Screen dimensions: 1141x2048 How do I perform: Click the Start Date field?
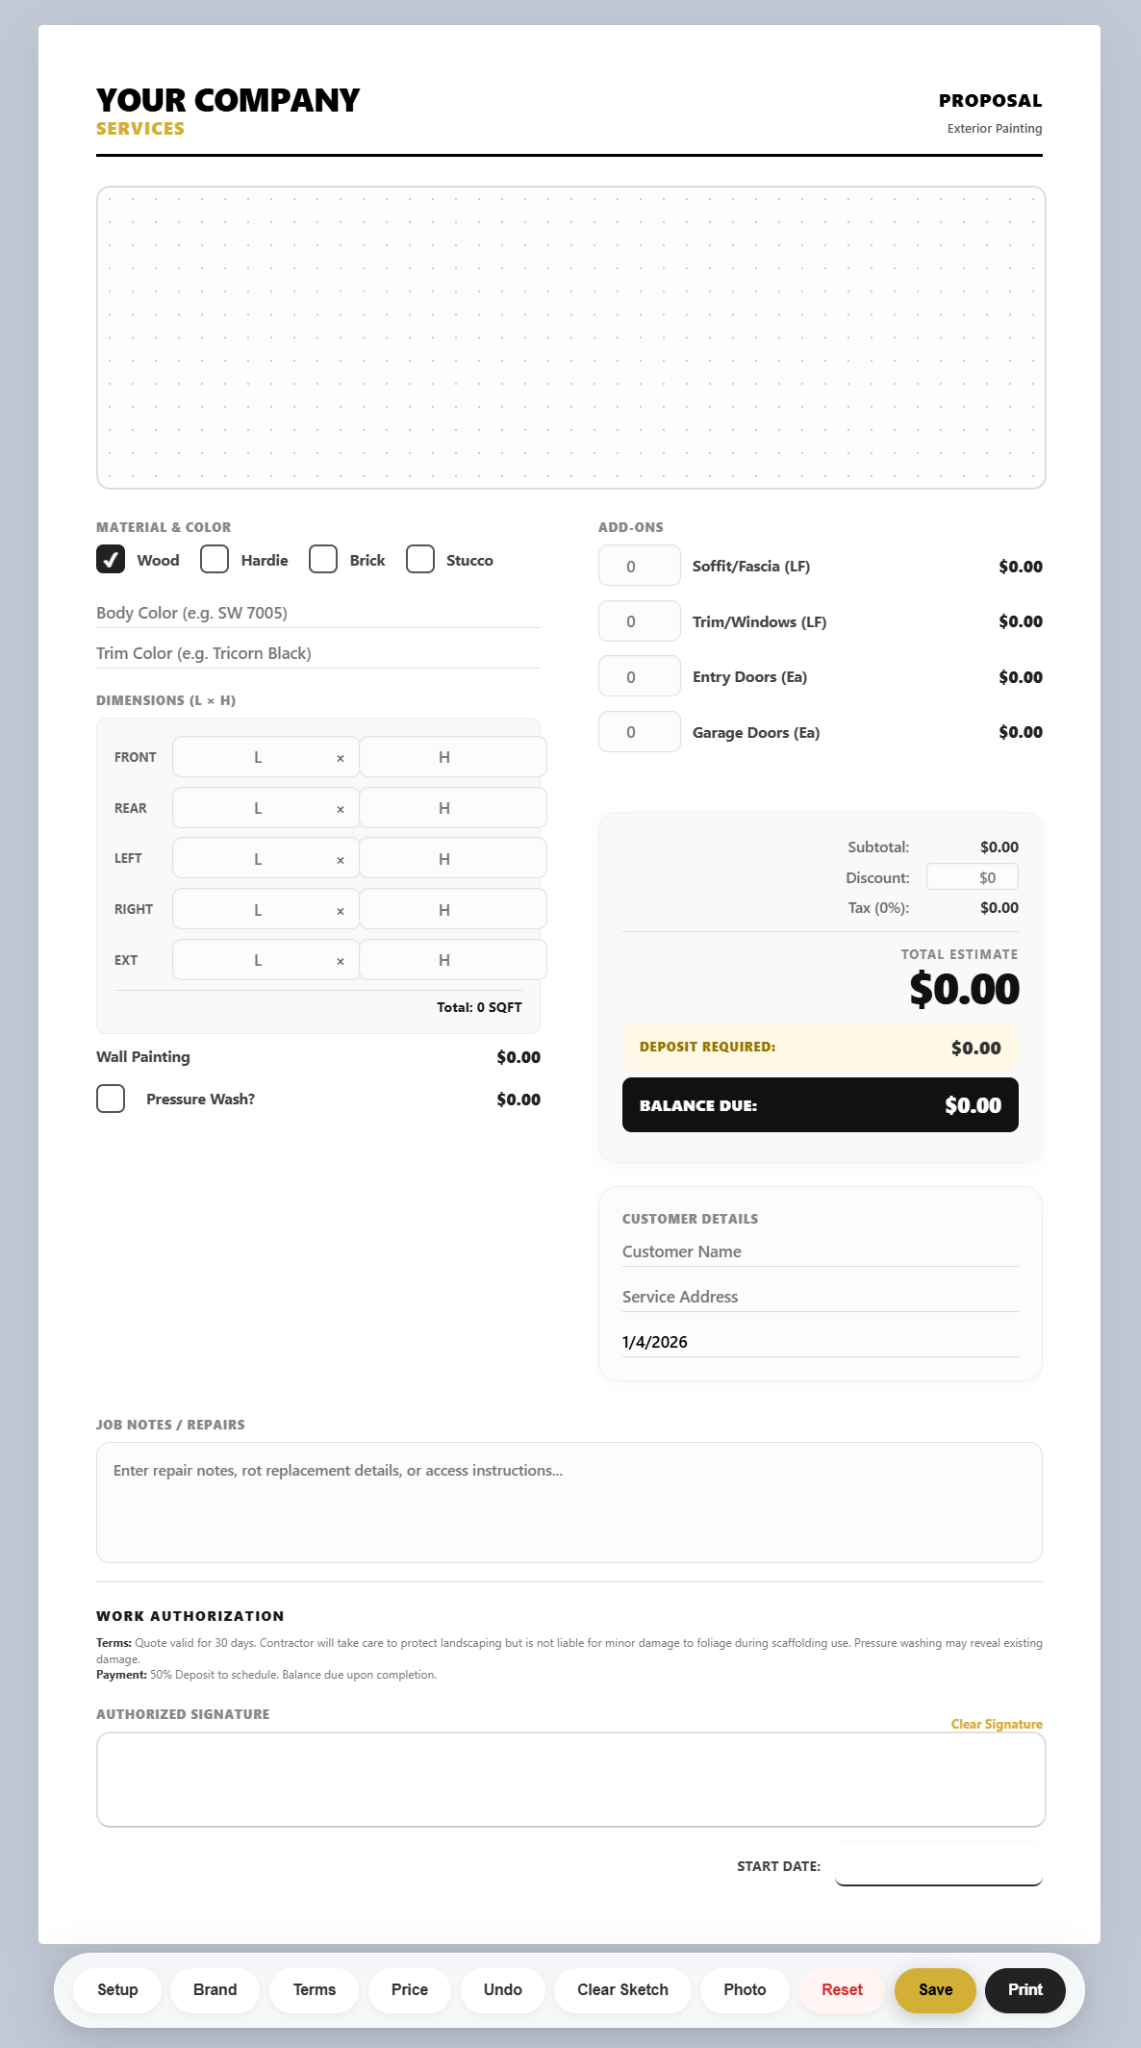tap(938, 1865)
